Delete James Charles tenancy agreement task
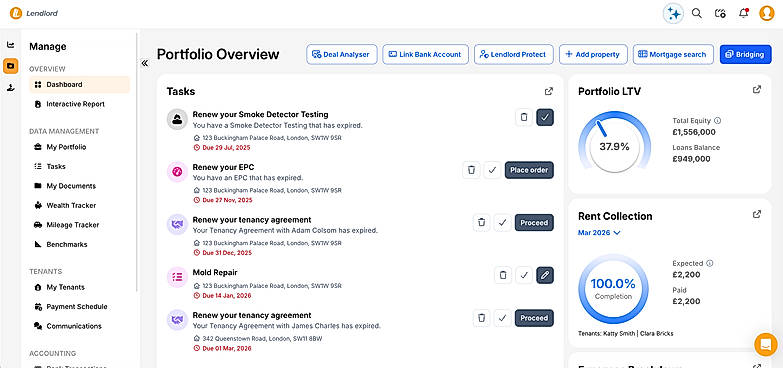 481,318
